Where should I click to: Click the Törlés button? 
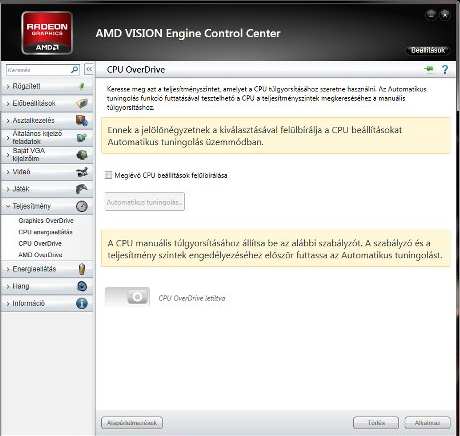tap(376, 423)
